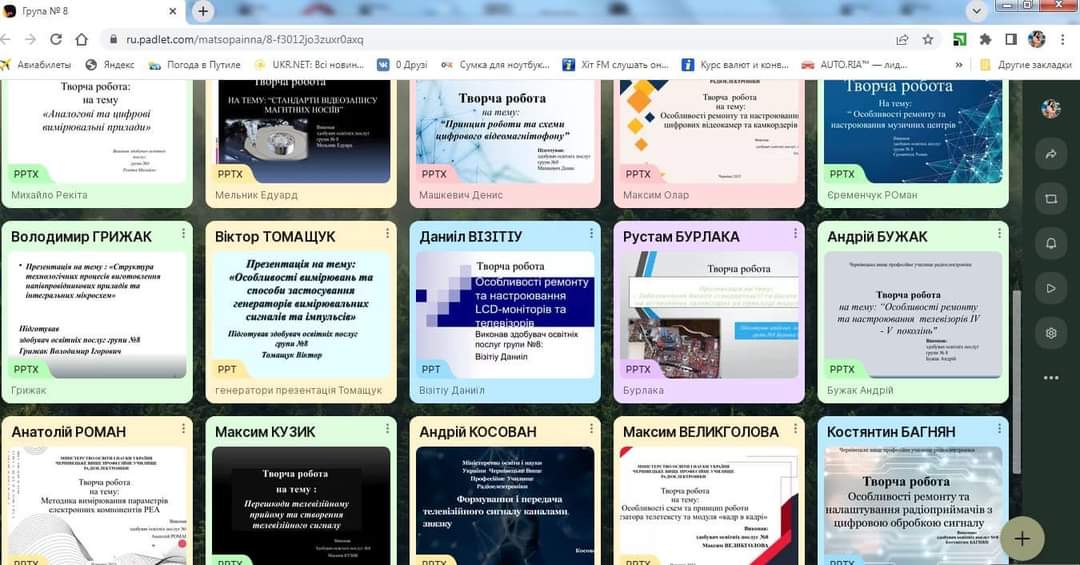Open Другие закладки folder

pyautogui.click(x=1026, y=65)
